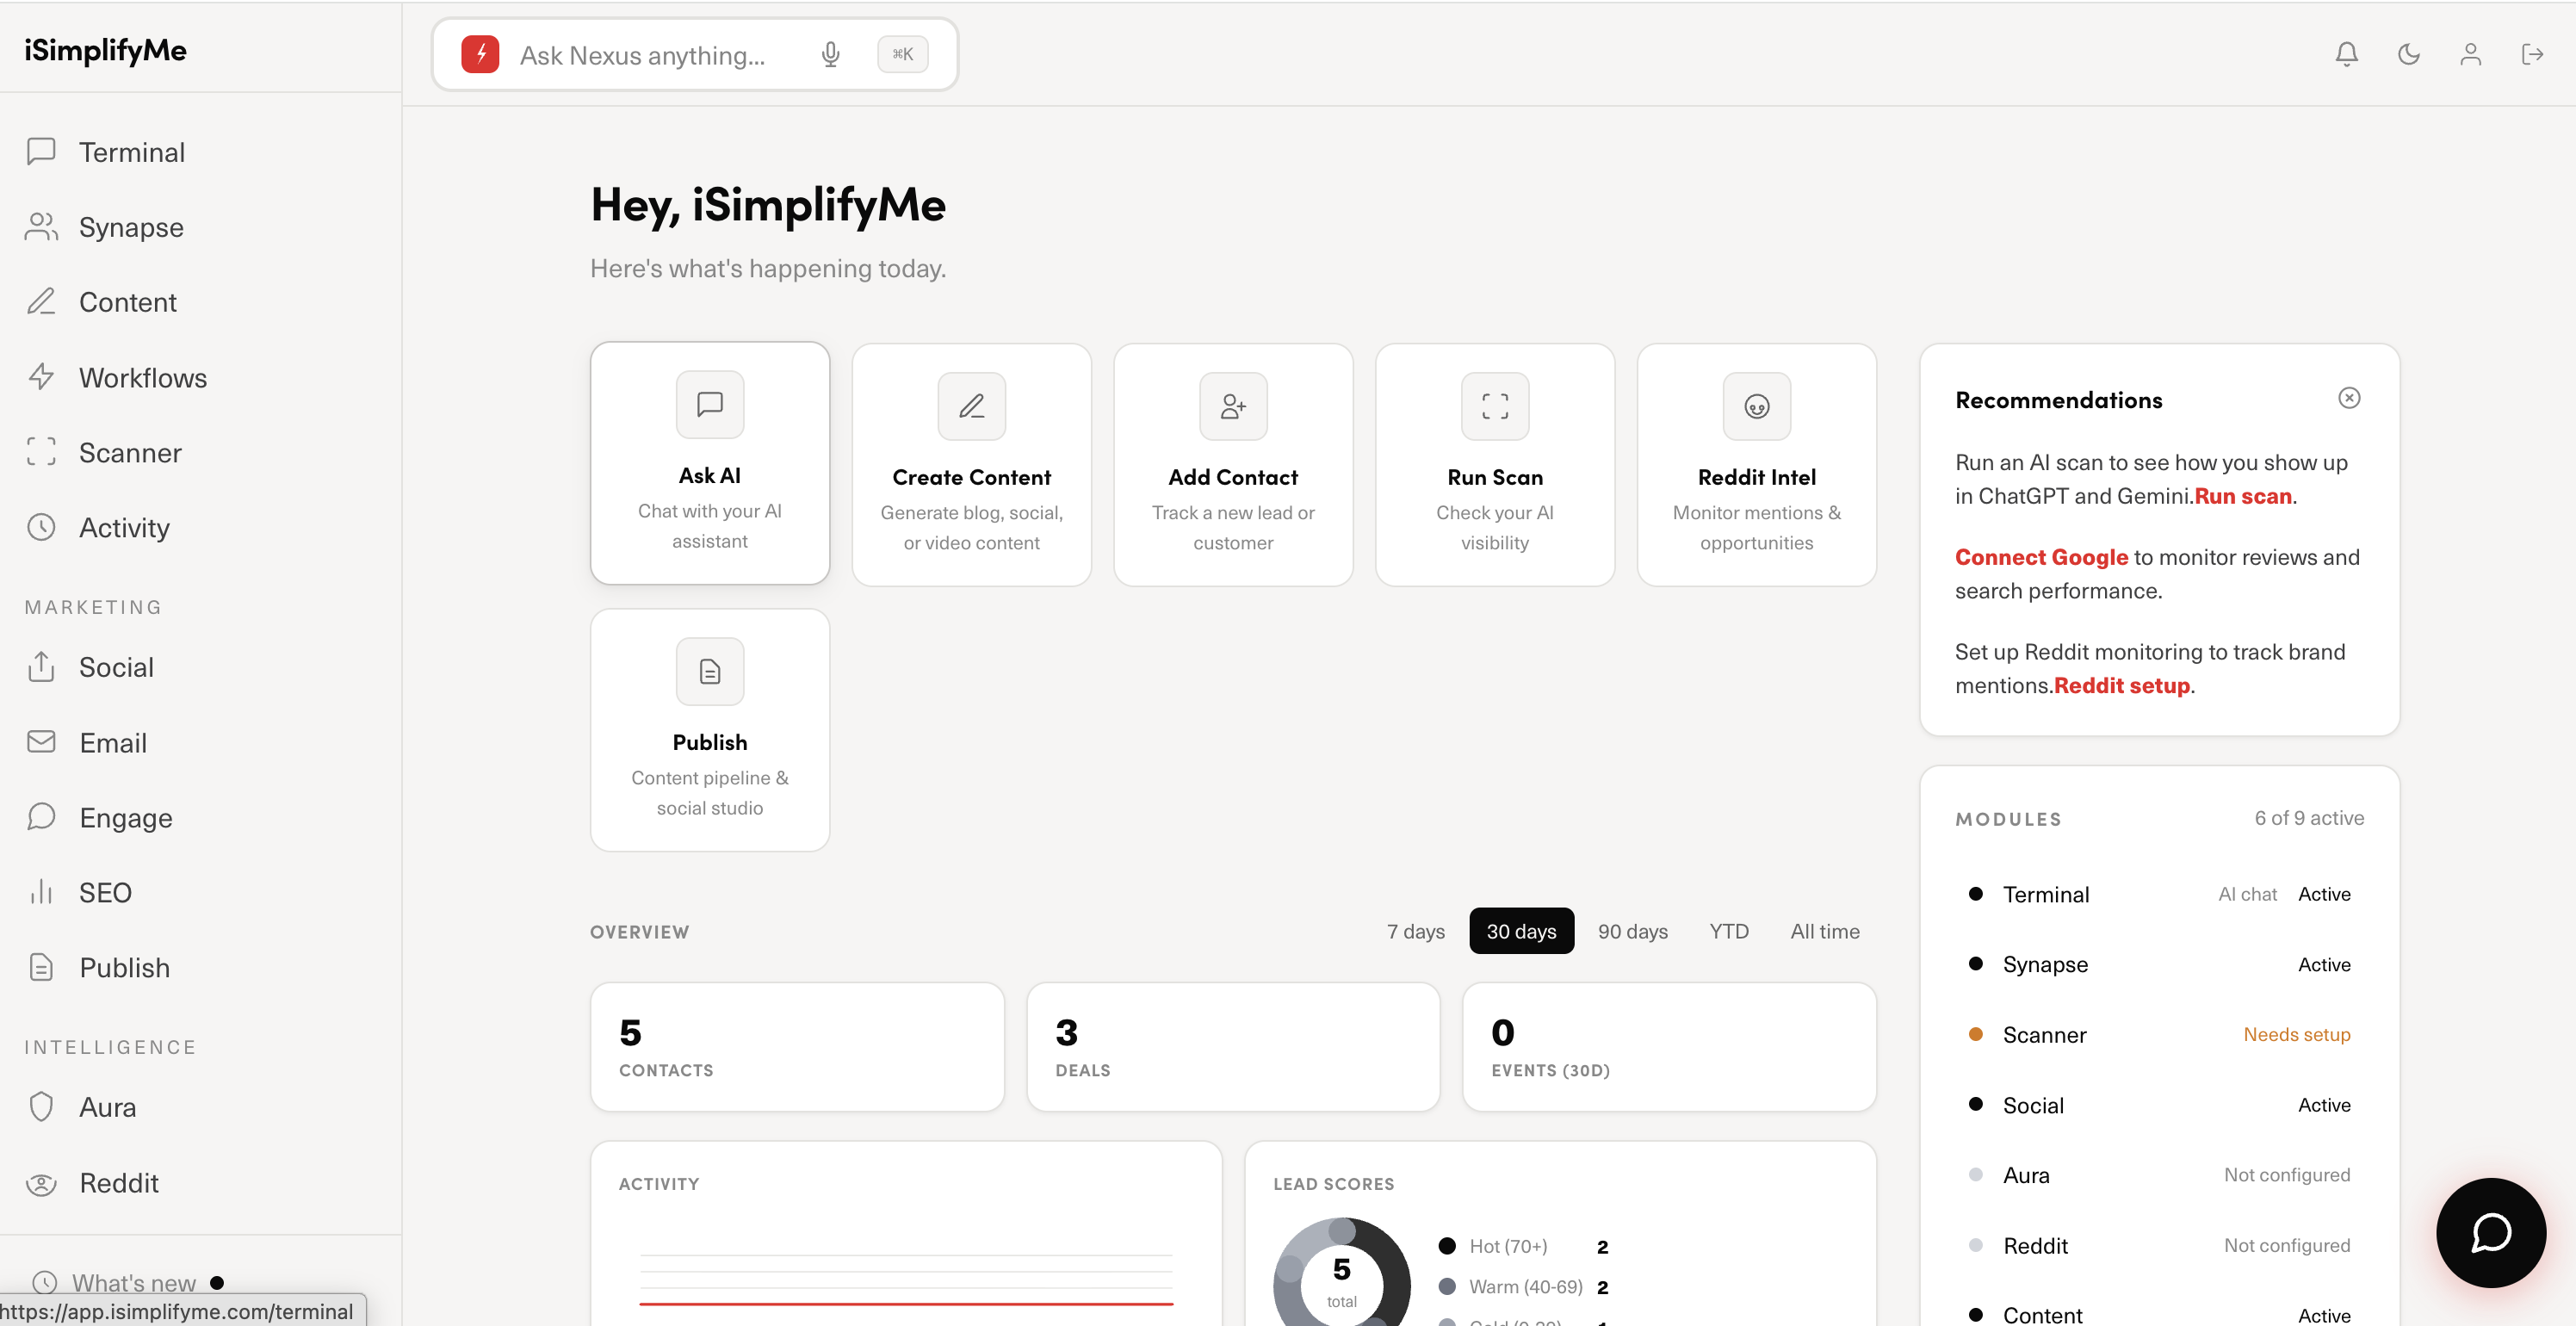Screen dimensions: 2576x1326
Task: Click the microphone icon in Nexus search
Action: pos(830,54)
